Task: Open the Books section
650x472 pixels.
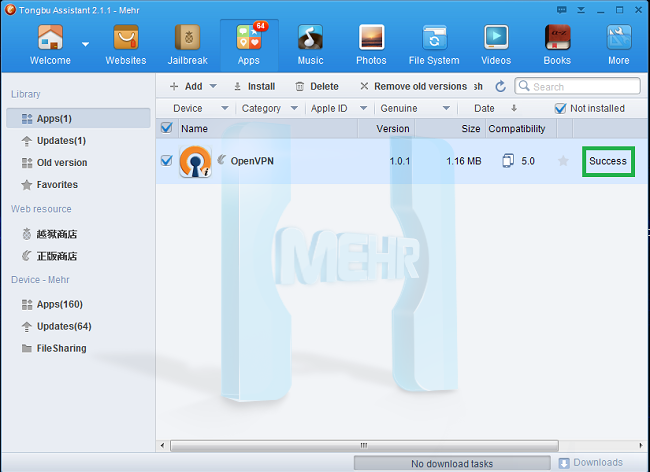Action: coord(557,44)
